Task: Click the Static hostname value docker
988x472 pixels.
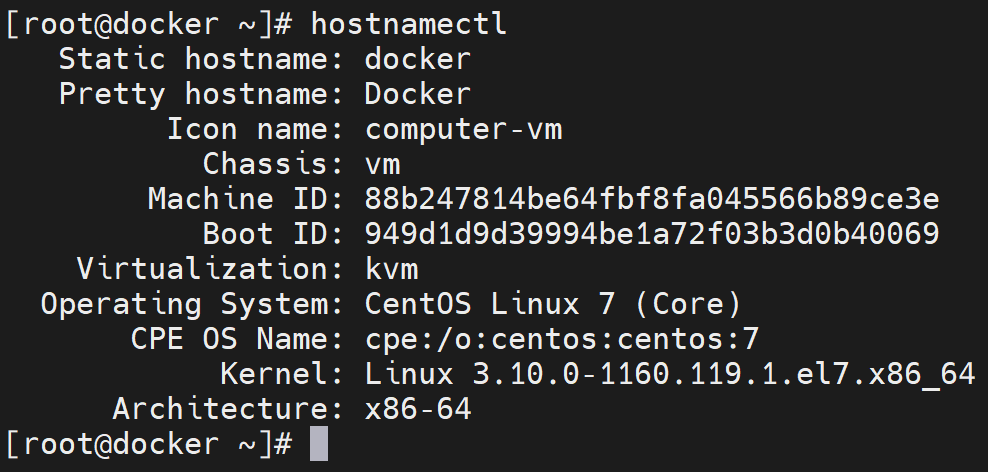Action: pos(417,59)
